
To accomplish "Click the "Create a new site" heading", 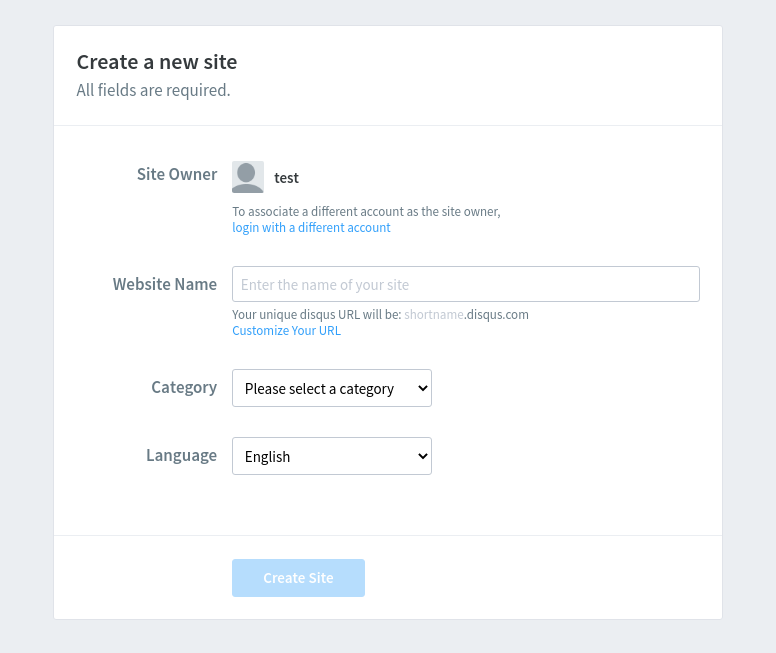I will pos(157,62).
